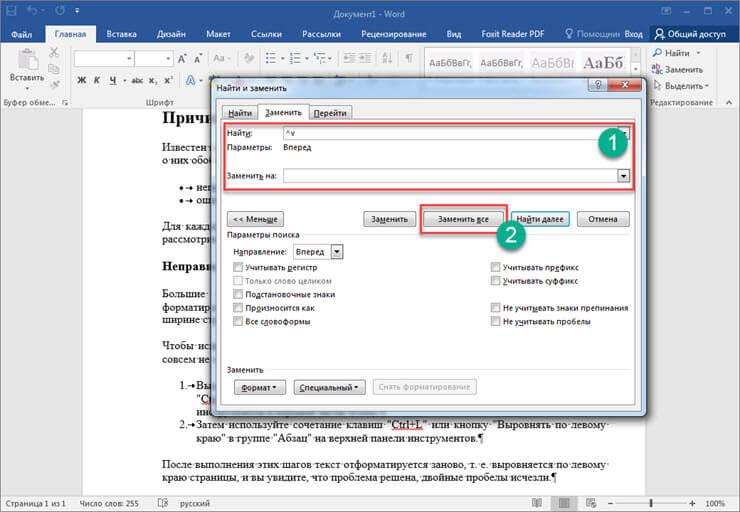Enable 'Произносится как' checkbox
The height and width of the screenshot is (512, 740).
point(238,308)
